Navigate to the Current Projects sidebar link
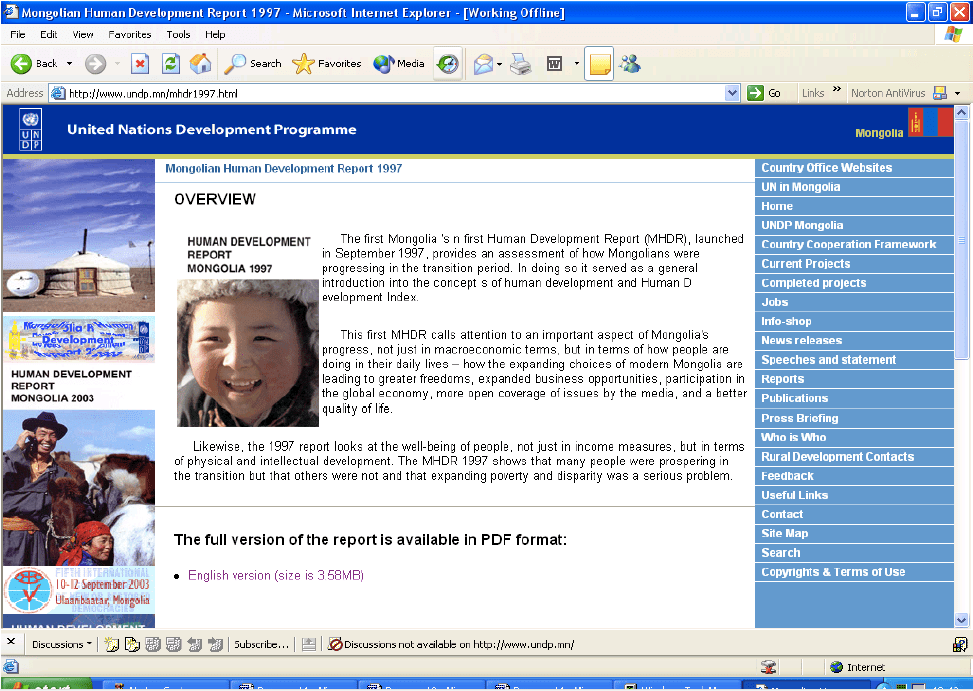Viewport: 973px width, 691px height. 805,264
